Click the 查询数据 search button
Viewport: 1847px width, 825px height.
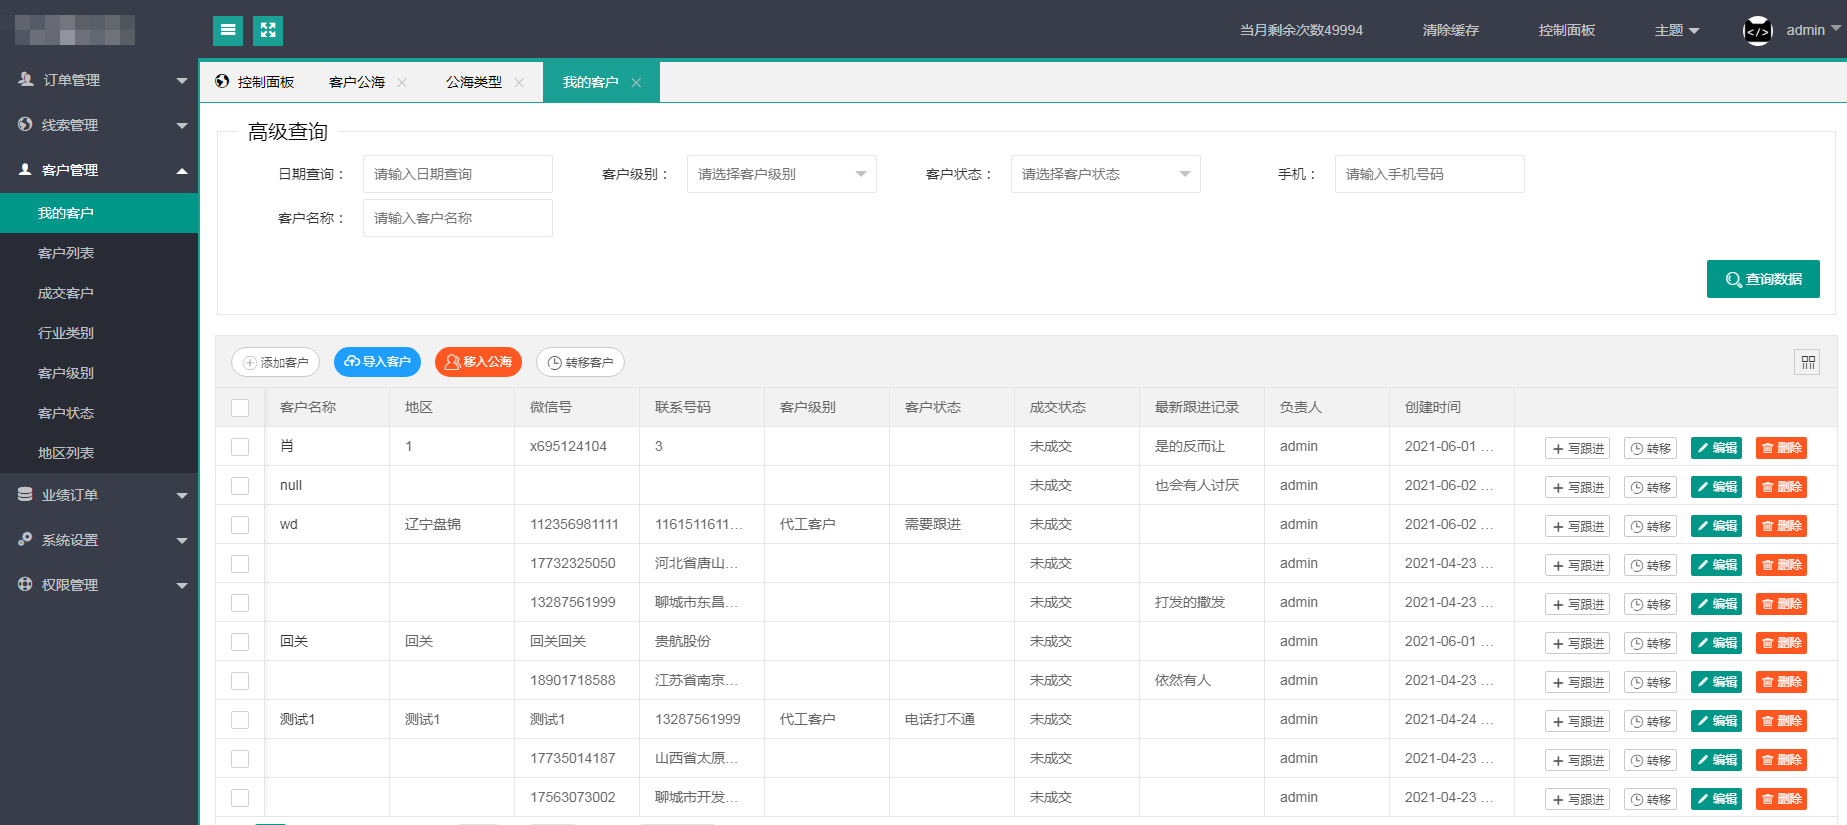(x=1763, y=279)
